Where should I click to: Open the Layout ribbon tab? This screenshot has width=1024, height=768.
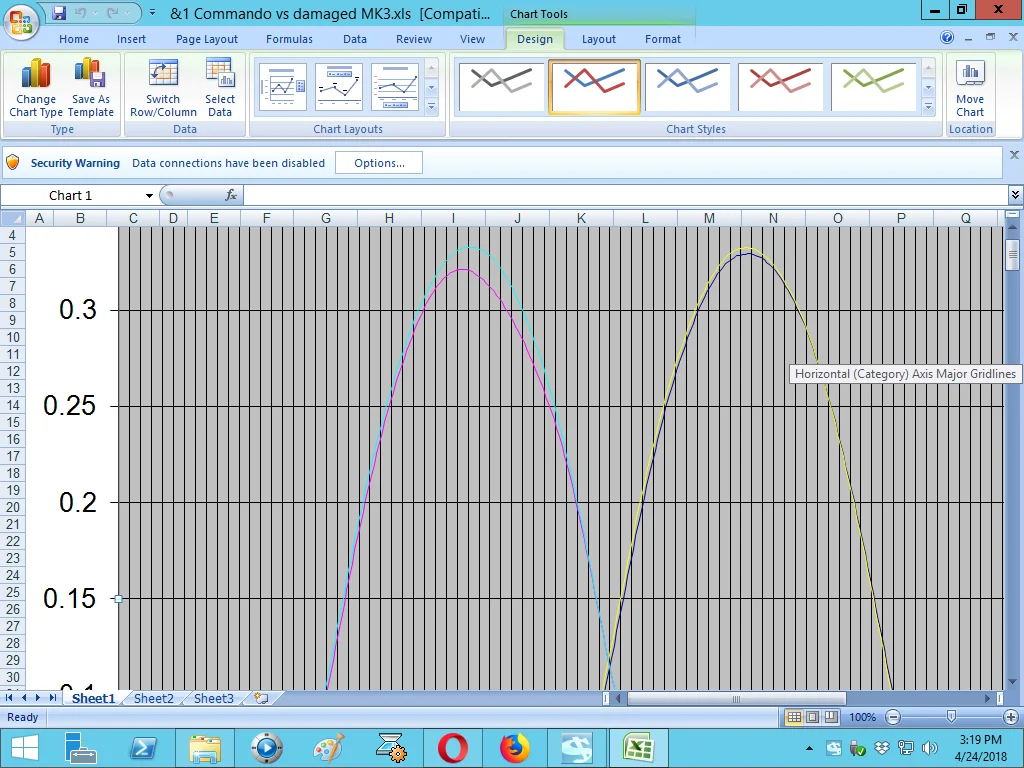(598, 39)
